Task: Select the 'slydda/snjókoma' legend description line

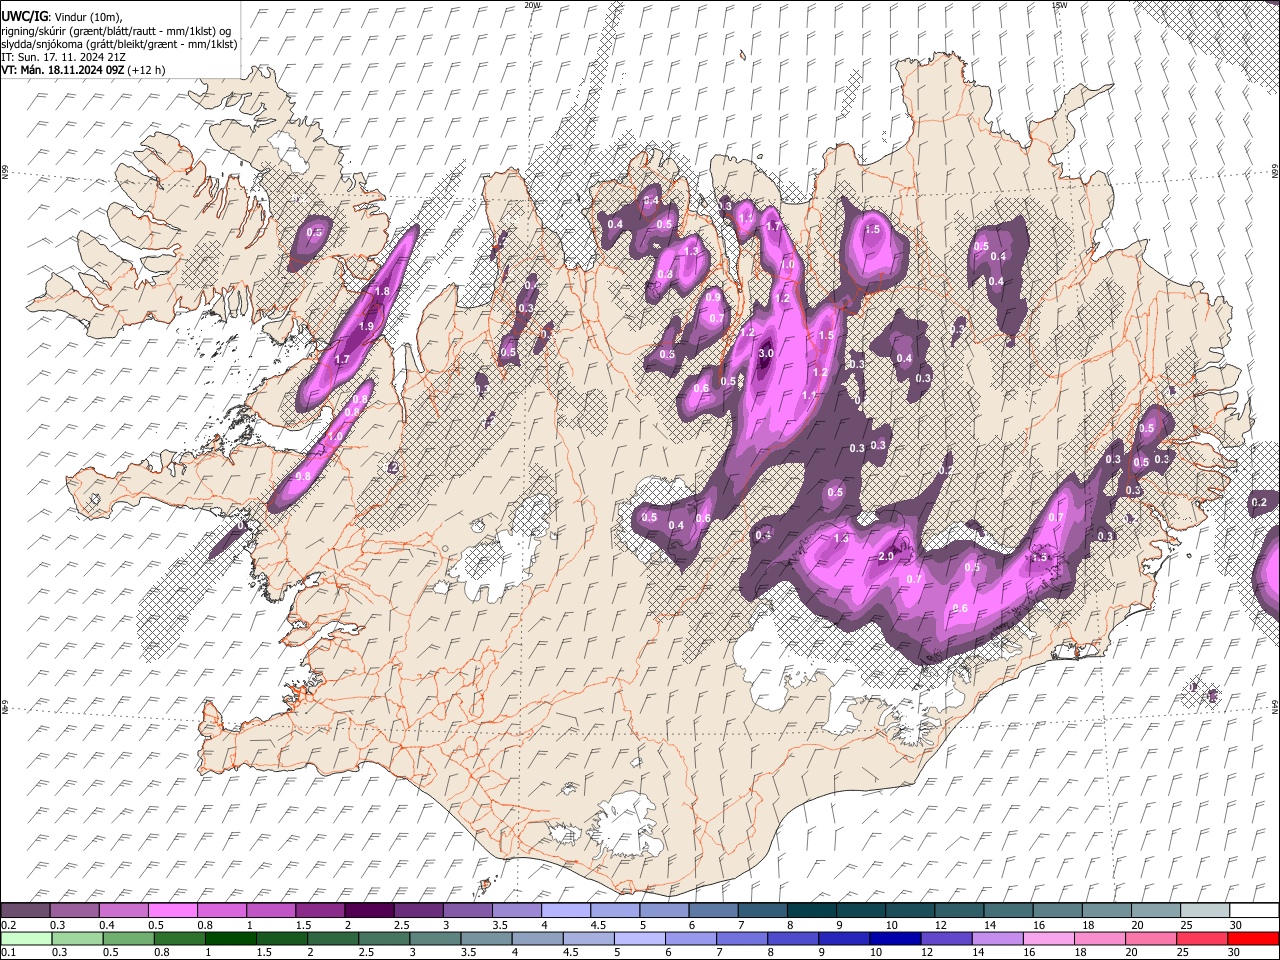Action: pos(119,44)
